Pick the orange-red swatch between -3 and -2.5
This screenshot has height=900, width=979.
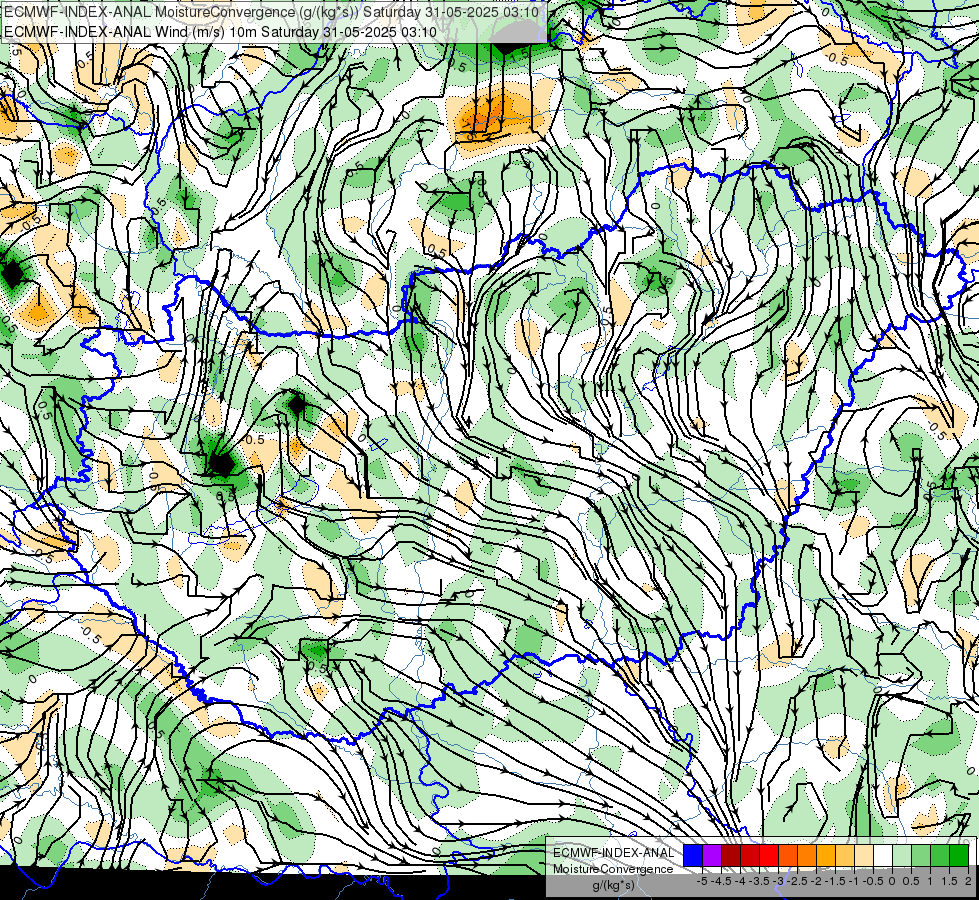point(788,855)
